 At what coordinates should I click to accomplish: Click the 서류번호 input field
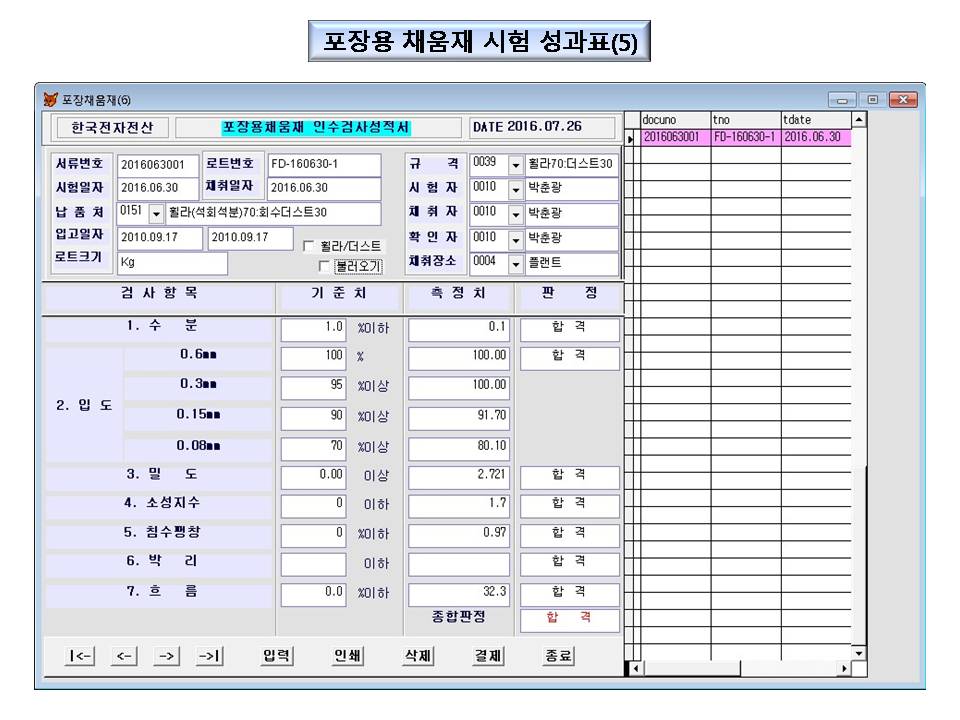[x=158, y=164]
